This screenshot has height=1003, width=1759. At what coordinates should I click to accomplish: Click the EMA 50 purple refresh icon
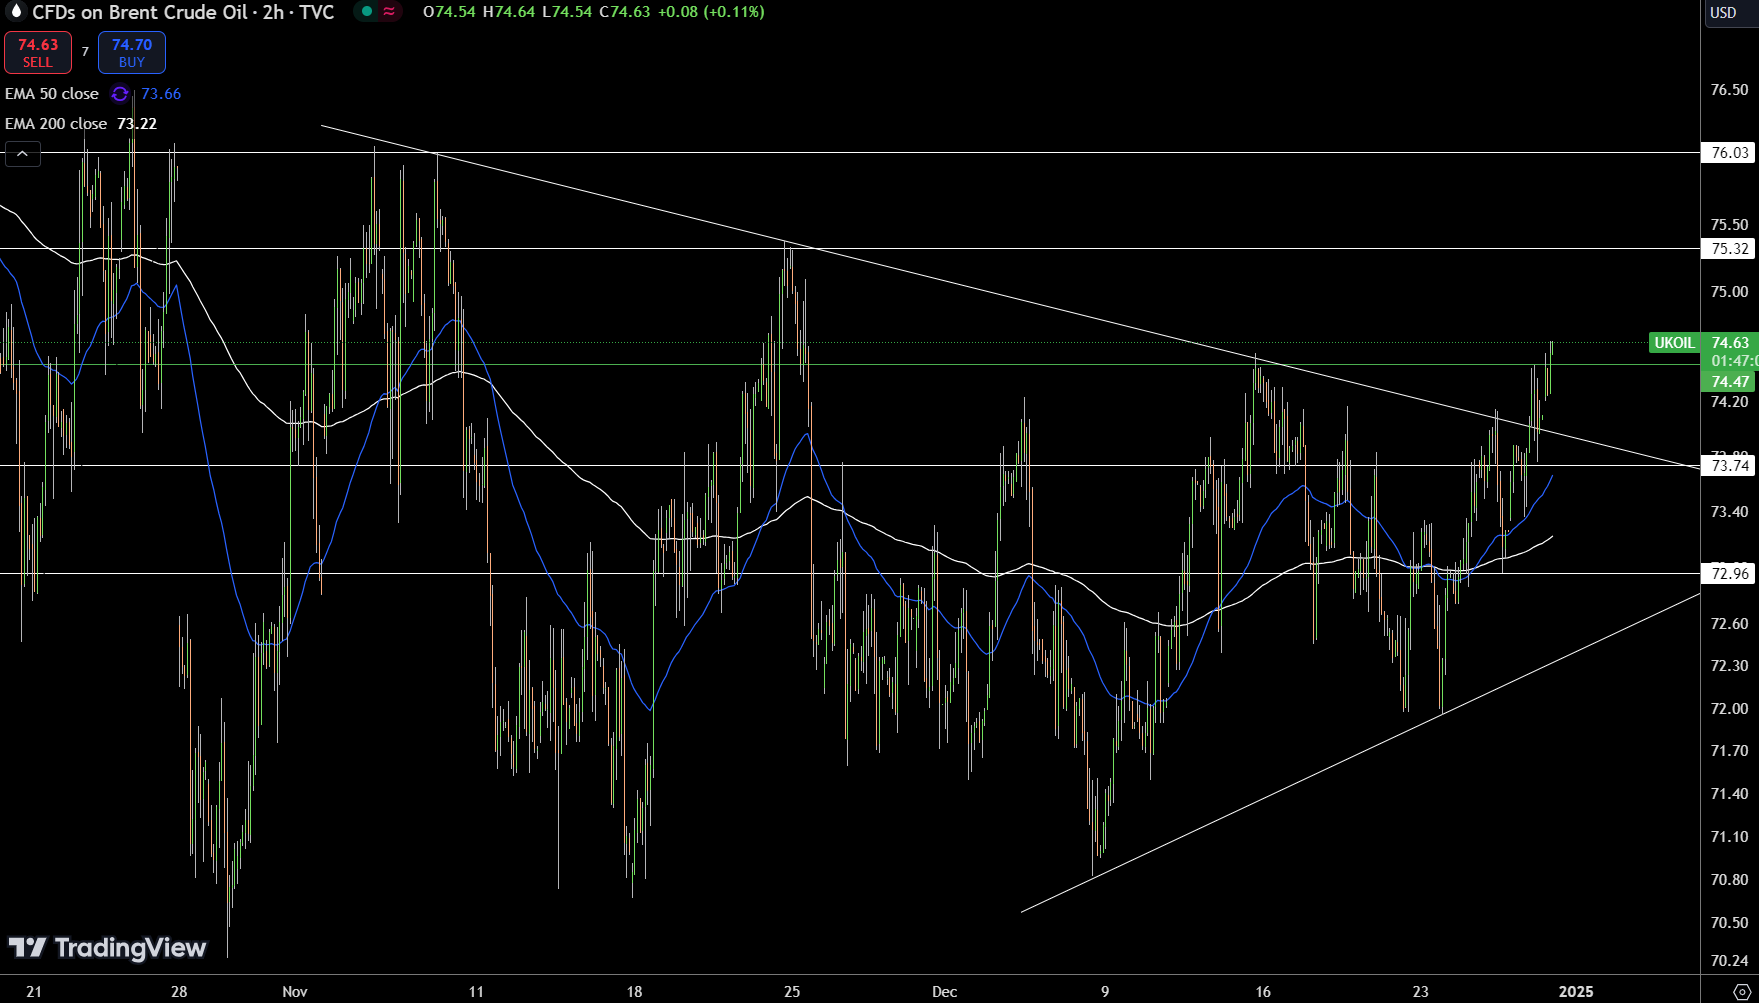[120, 94]
